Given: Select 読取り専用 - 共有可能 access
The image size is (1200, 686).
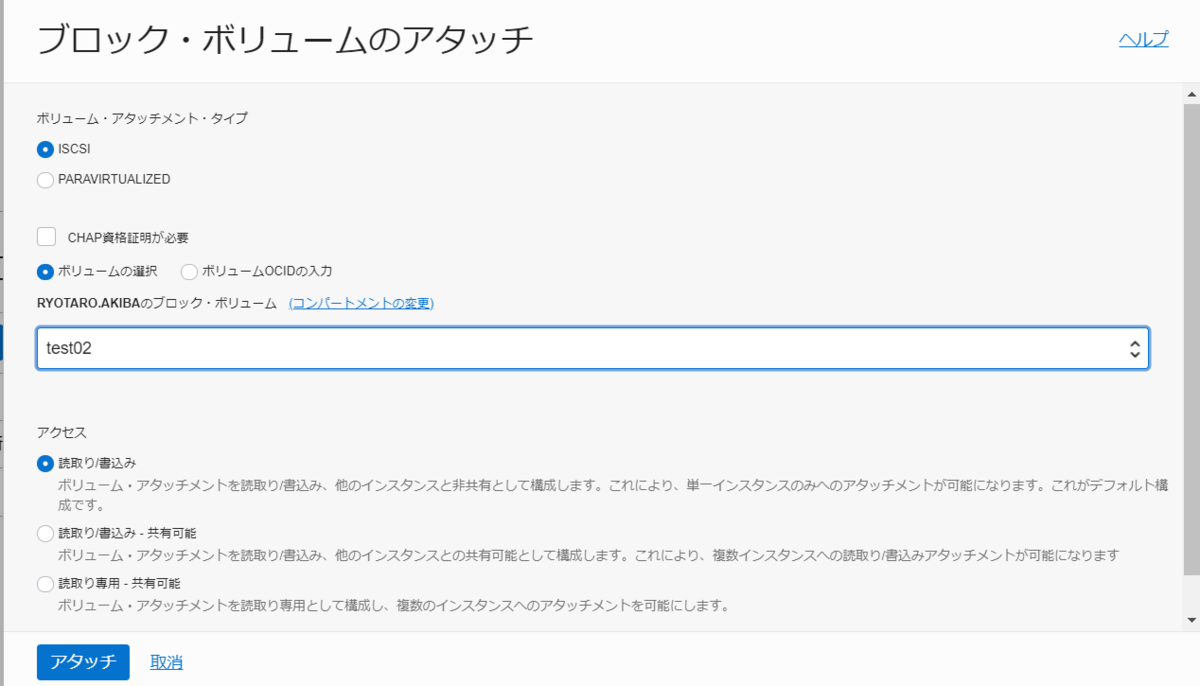Looking at the screenshot, I should (x=44, y=583).
